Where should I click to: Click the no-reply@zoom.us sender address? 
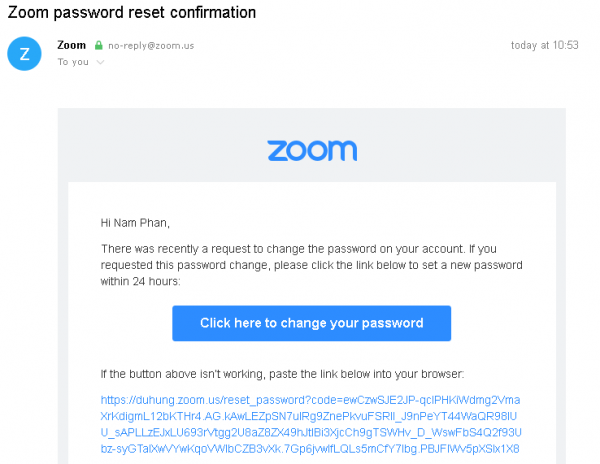145,46
